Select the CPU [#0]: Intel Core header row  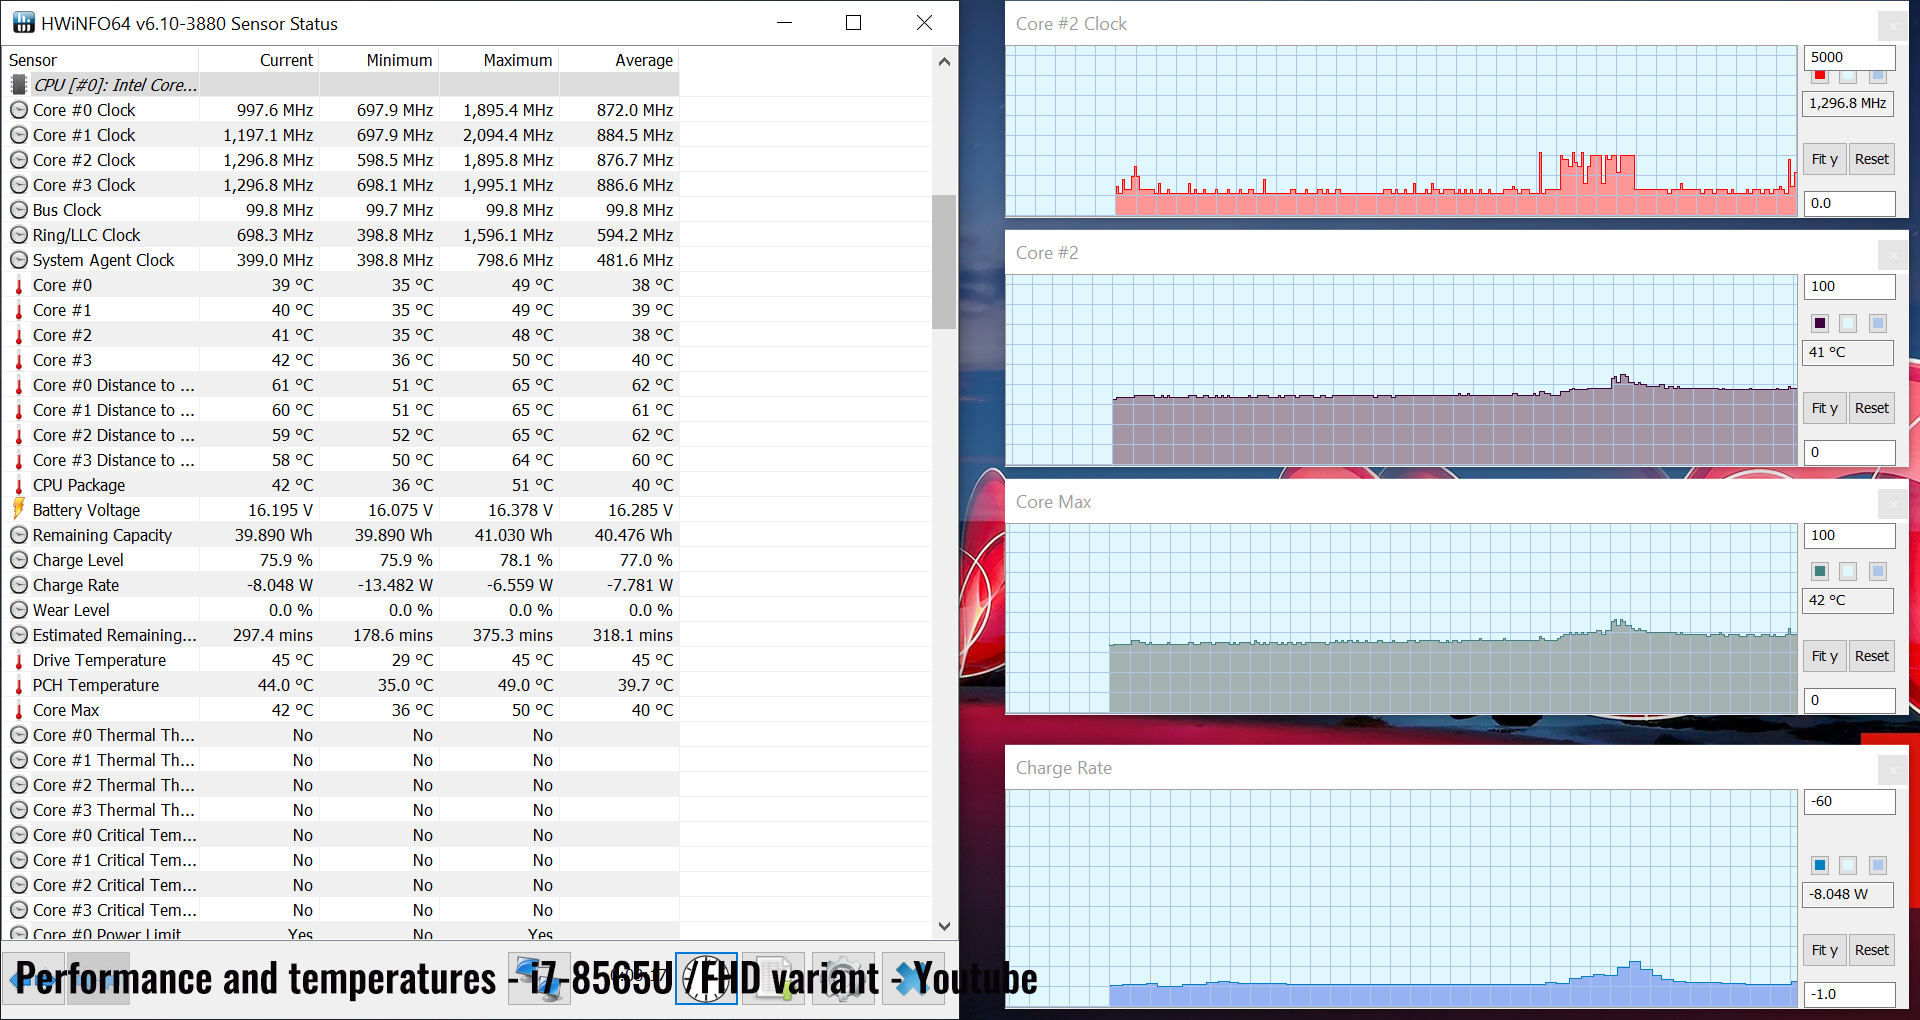341,85
